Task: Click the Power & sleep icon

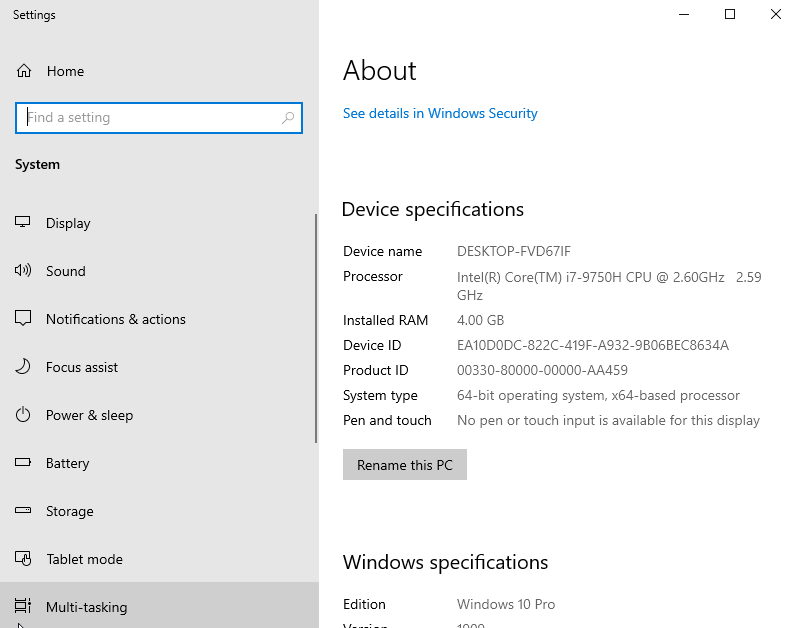Action: 23,415
